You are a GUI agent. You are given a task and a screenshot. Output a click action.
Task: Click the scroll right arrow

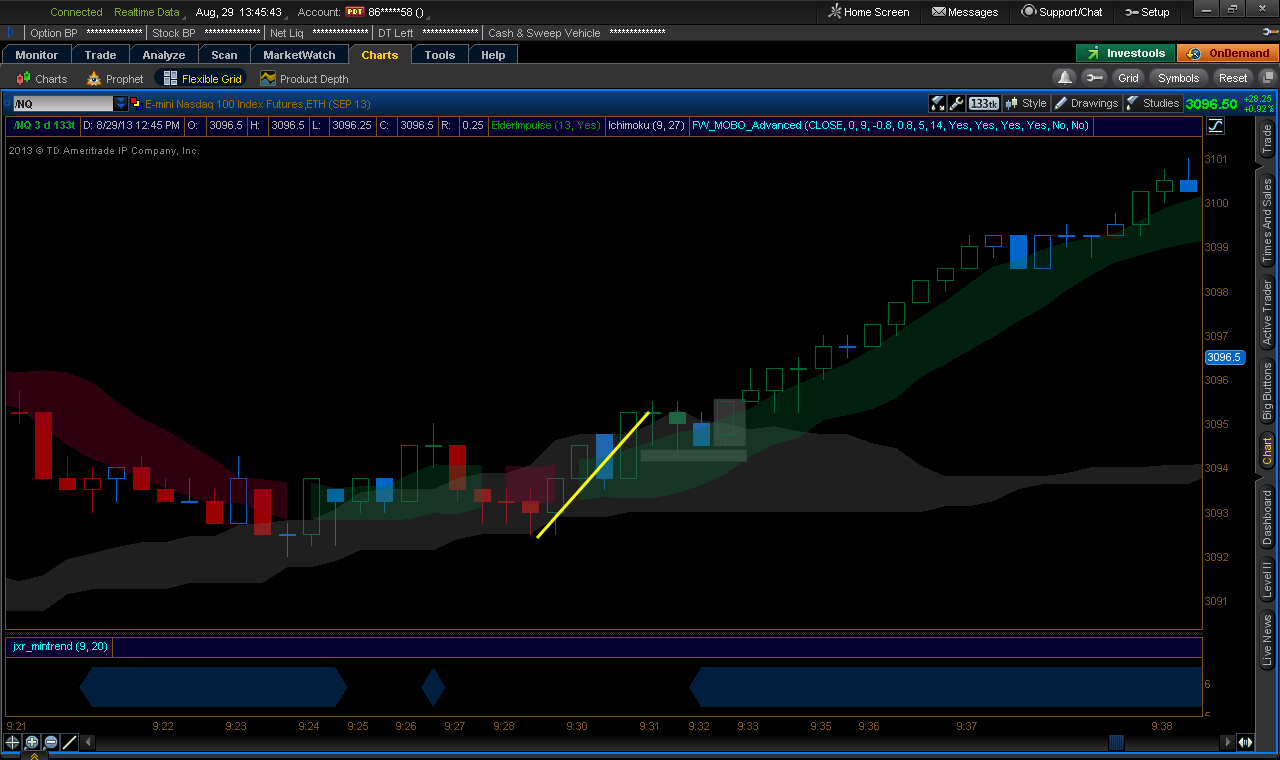point(1228,742)
